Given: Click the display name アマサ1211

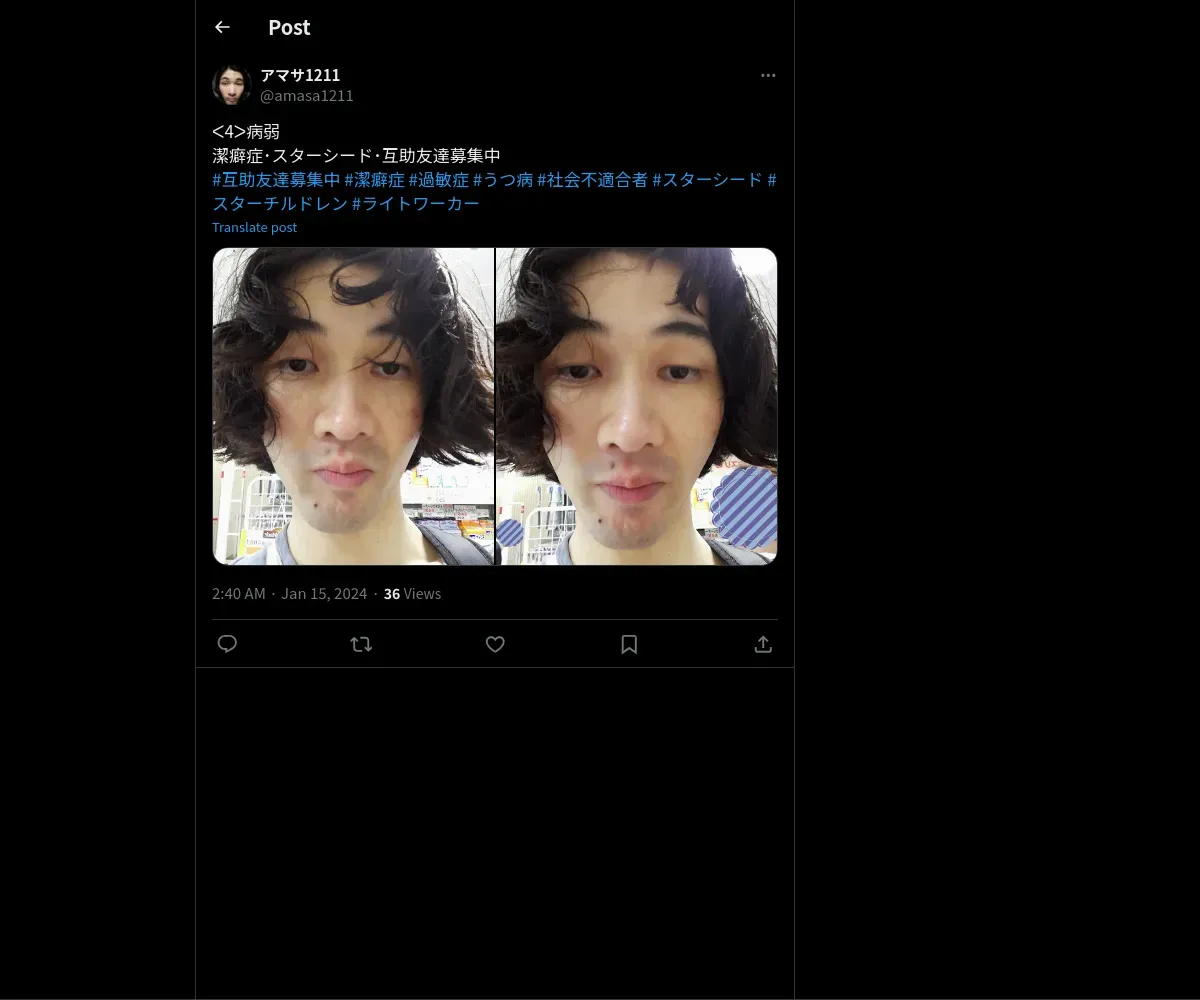Looking at the screenshot, I should tap(300, 75).
